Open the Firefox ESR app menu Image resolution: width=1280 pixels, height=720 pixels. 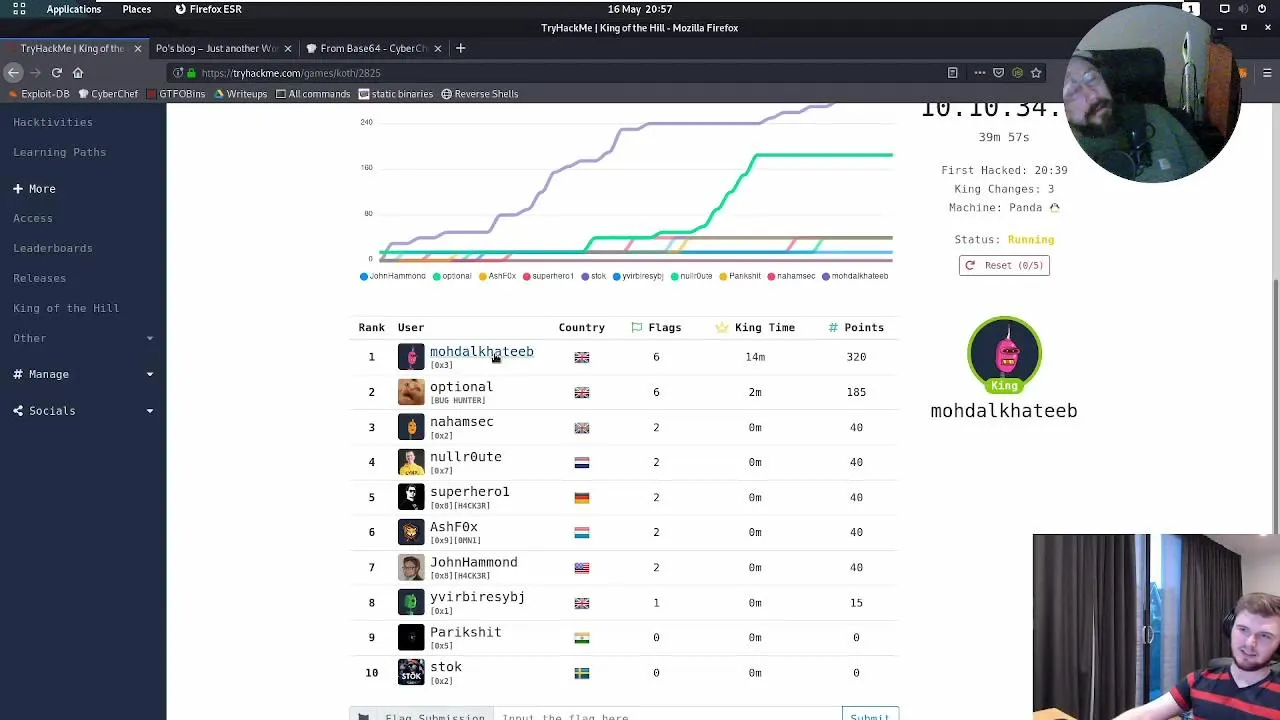point(208,9)
